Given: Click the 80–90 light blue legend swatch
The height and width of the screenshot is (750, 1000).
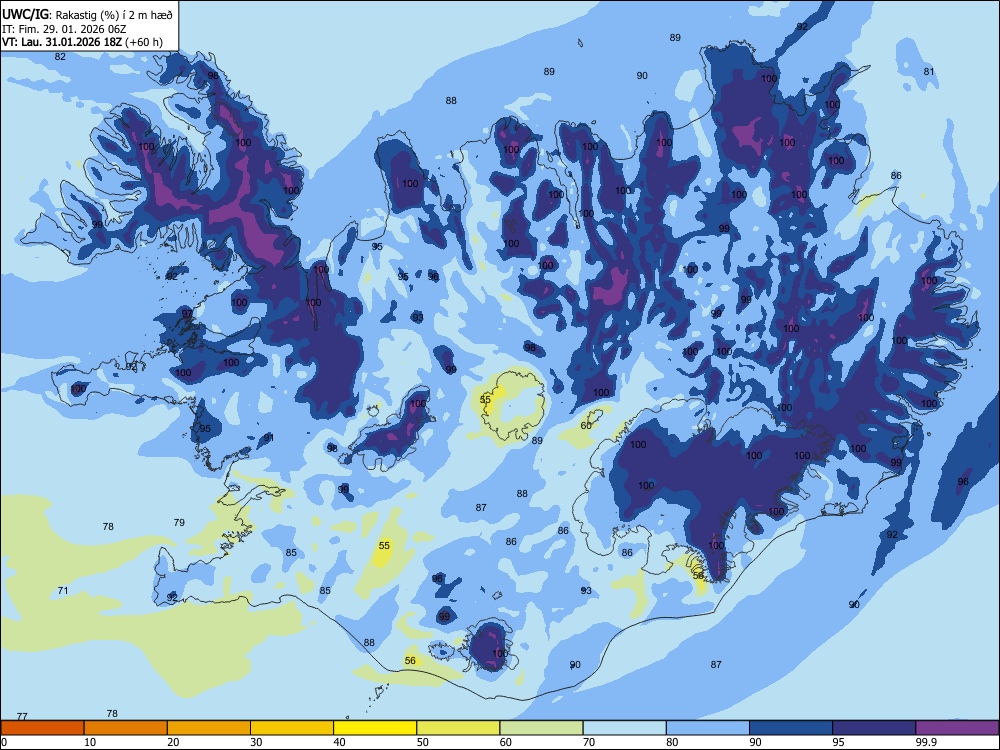Looking at the screenshot, I should coord(708,728).
